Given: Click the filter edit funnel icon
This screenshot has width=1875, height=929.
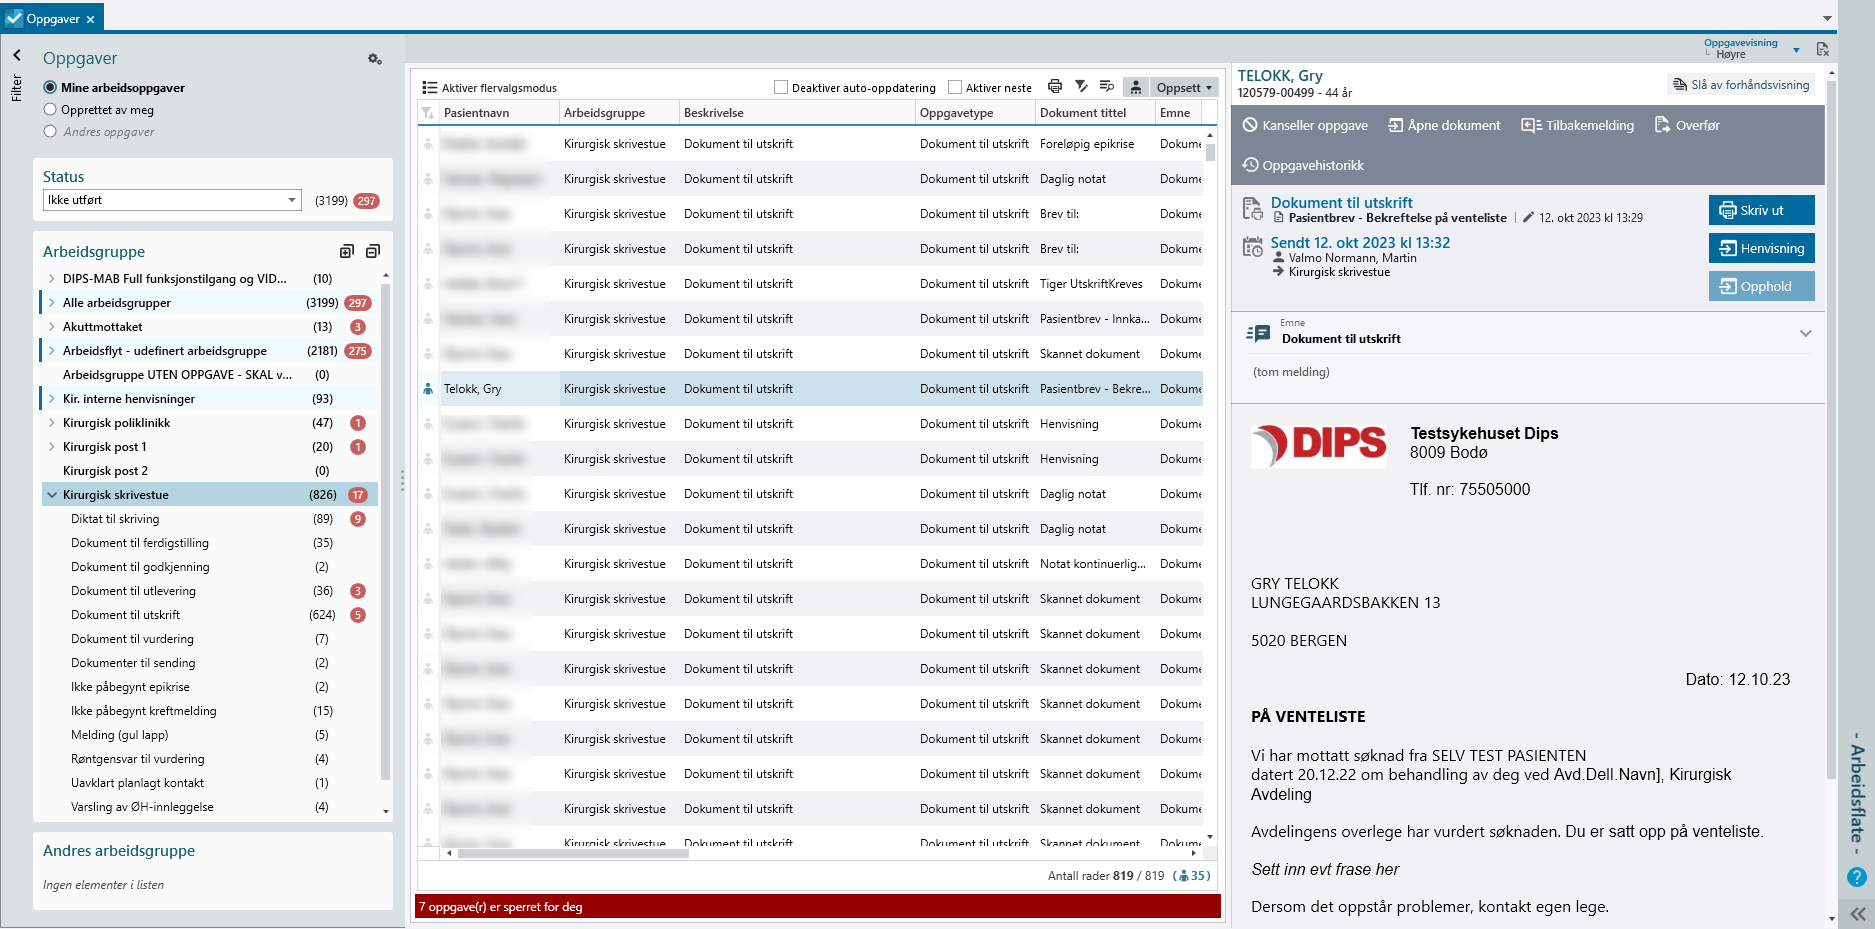Looking at the screenshot, I should [1081, 87].
